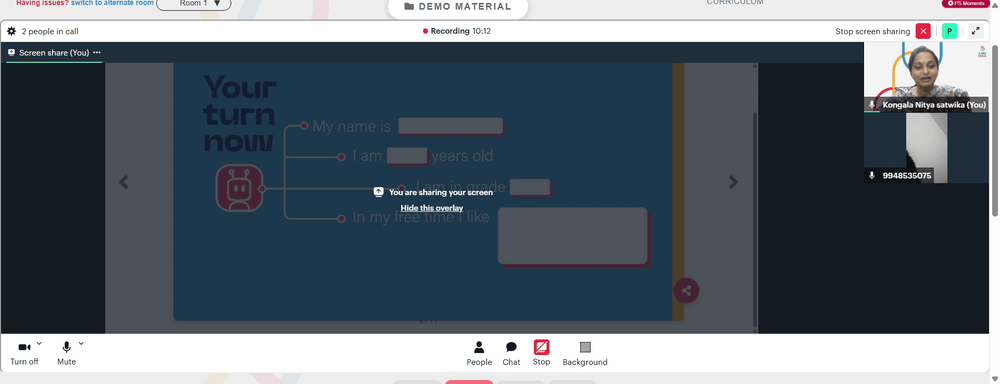Go to next slide arrow

[733, 182]
